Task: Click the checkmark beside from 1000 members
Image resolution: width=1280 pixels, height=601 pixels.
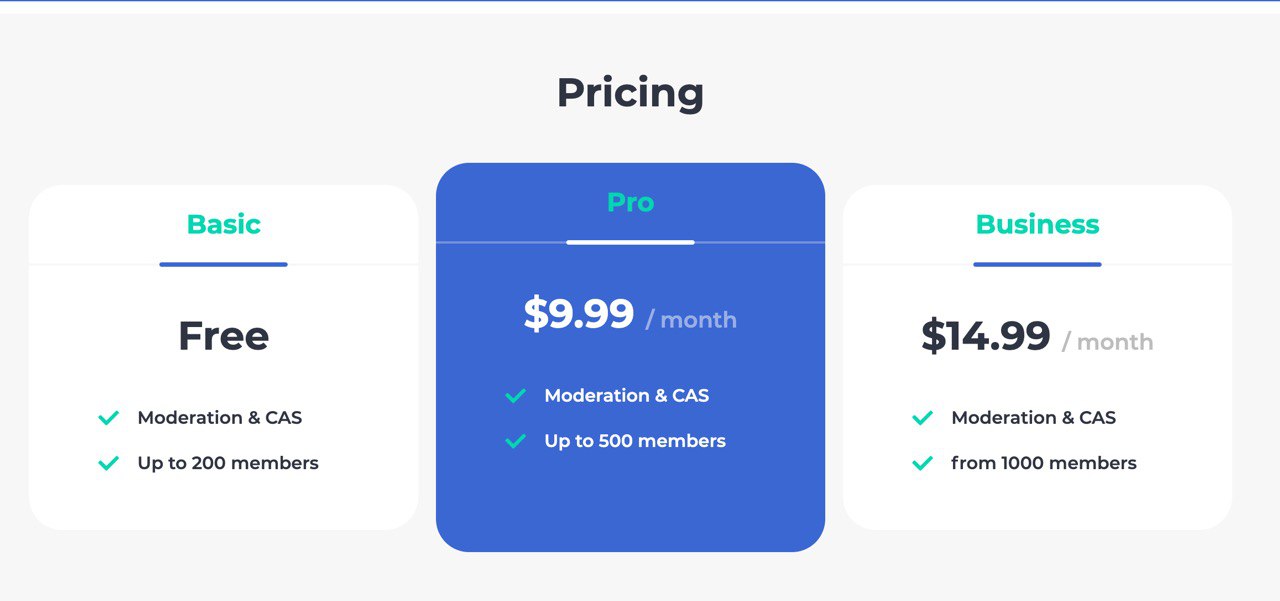Action: click(923, 464)
